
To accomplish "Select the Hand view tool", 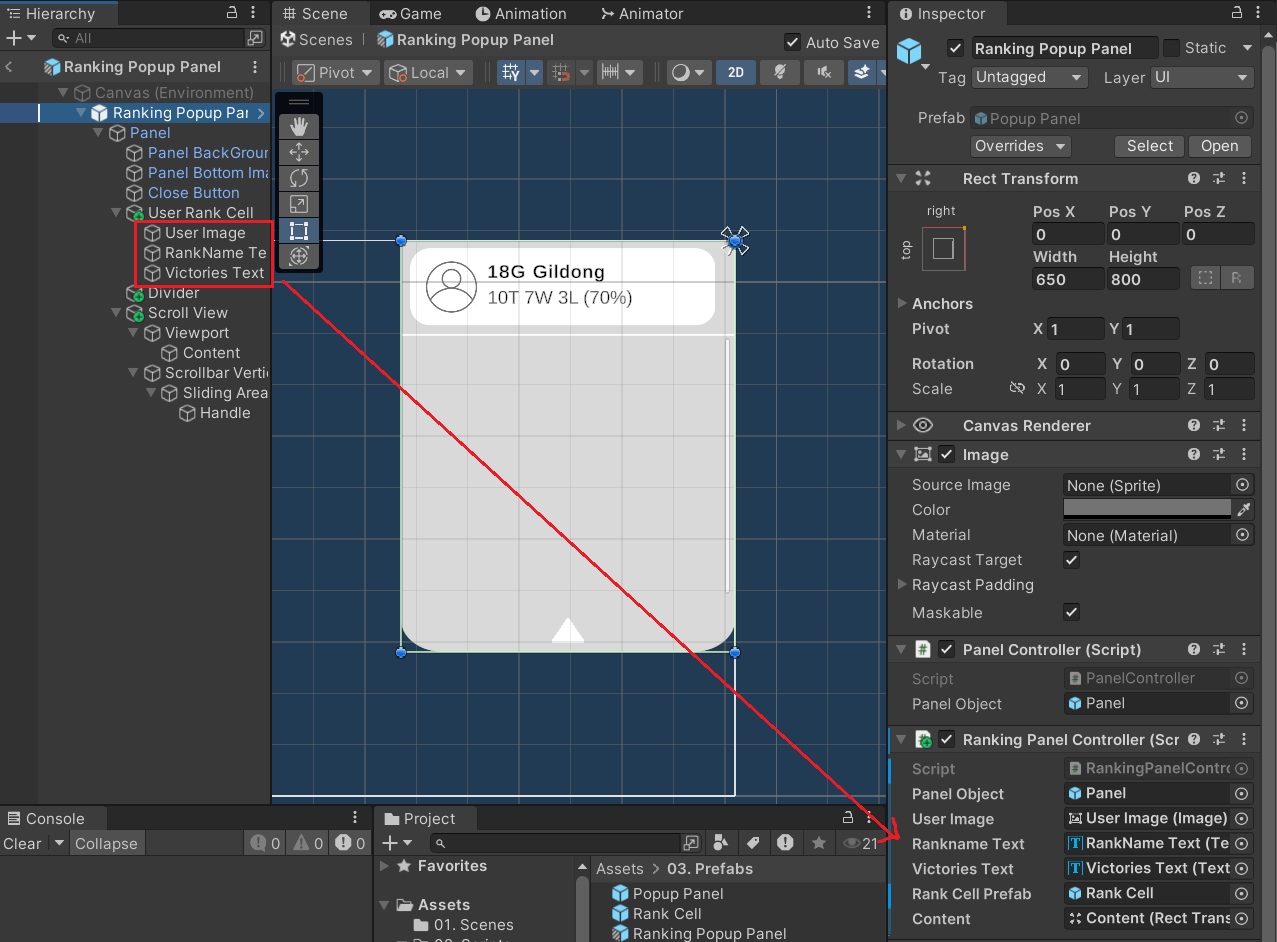I will click(x=298, y=126).
